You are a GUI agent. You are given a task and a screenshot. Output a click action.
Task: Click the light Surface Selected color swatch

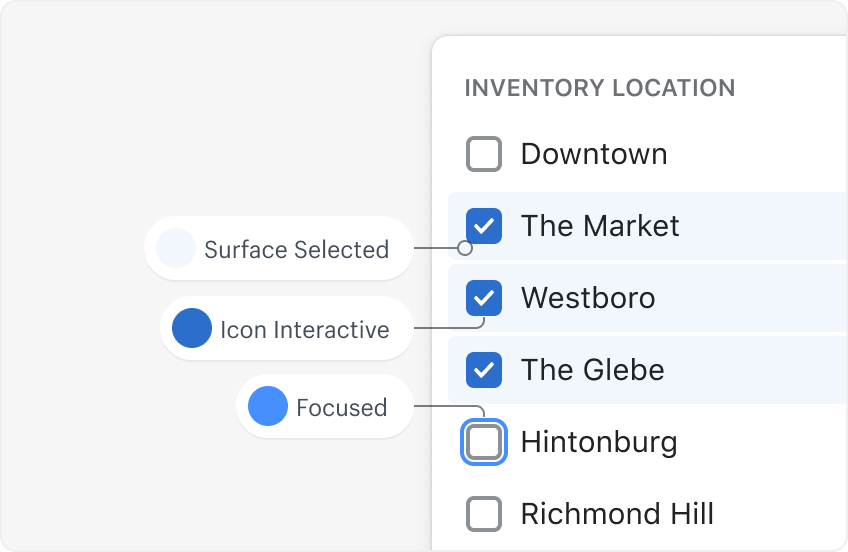[x=176, y=248]
